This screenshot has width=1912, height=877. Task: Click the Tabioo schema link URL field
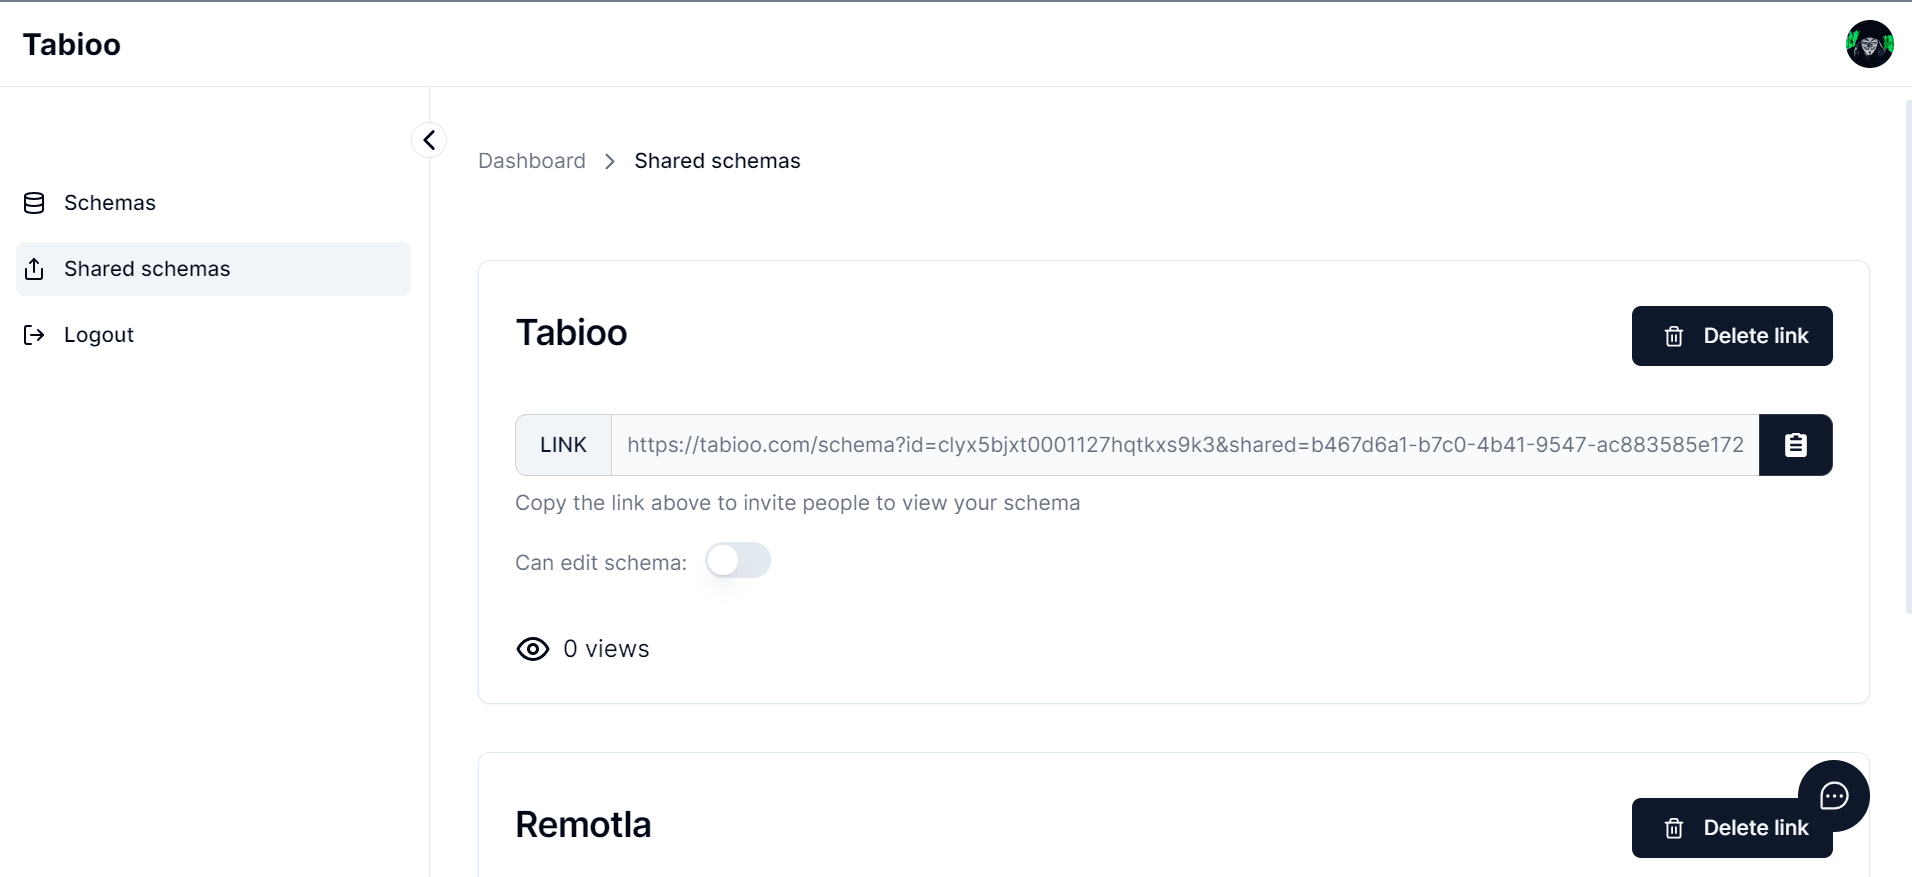pyautogui.click(x=1185, y=445)
